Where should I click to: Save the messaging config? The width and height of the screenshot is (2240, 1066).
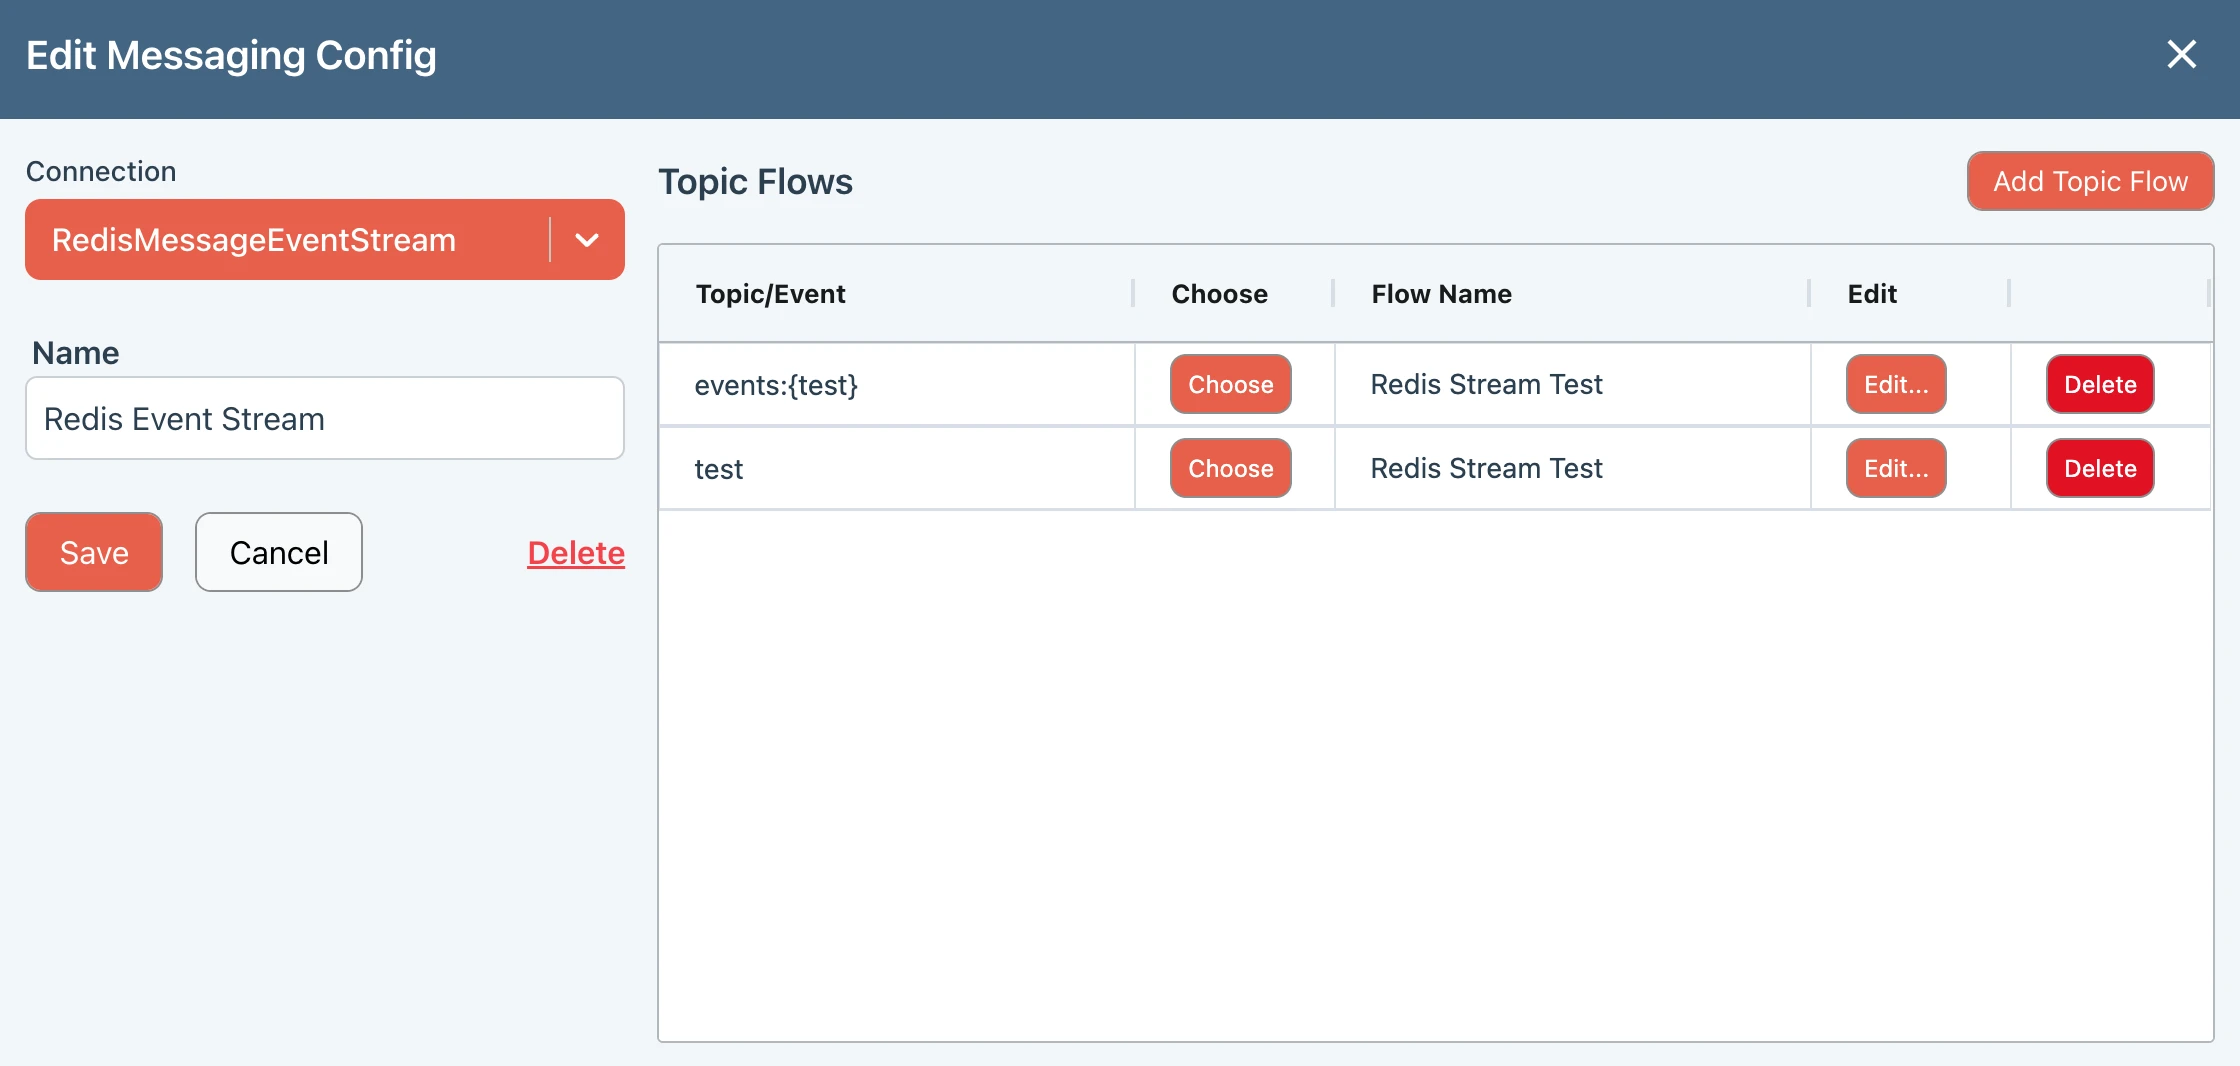[94, 552]
